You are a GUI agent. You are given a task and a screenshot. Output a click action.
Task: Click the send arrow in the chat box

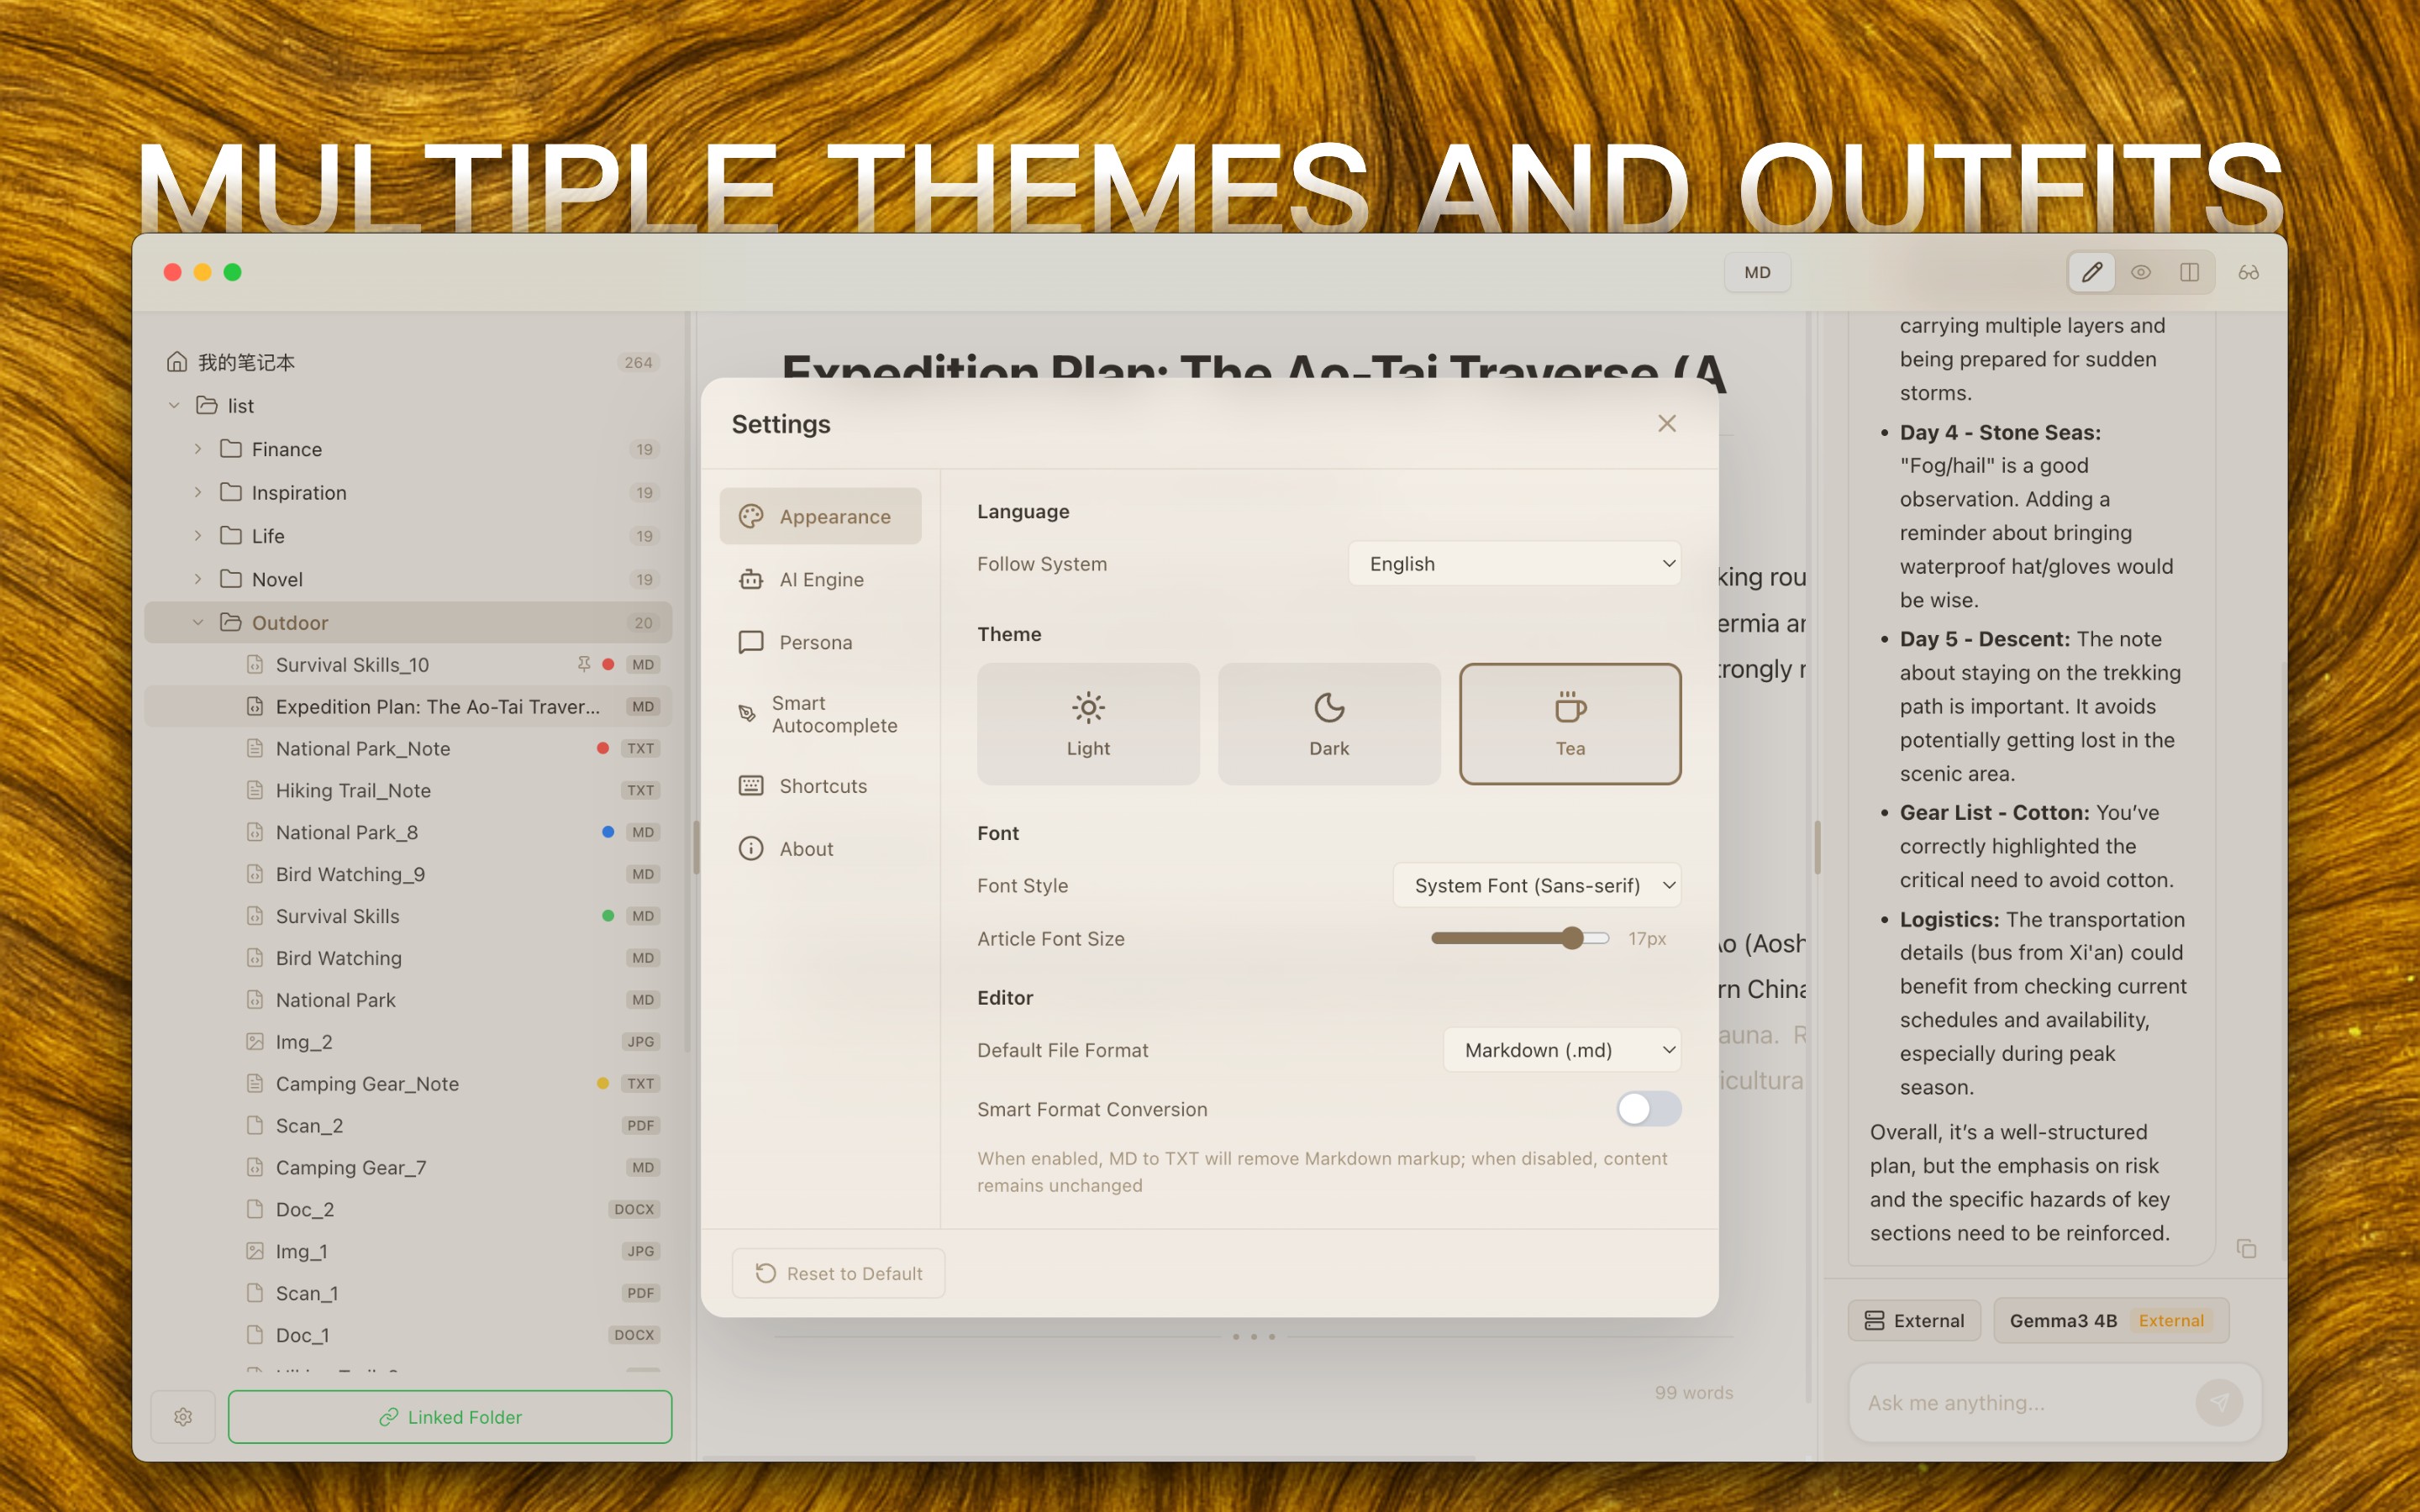(2220, 1402)
